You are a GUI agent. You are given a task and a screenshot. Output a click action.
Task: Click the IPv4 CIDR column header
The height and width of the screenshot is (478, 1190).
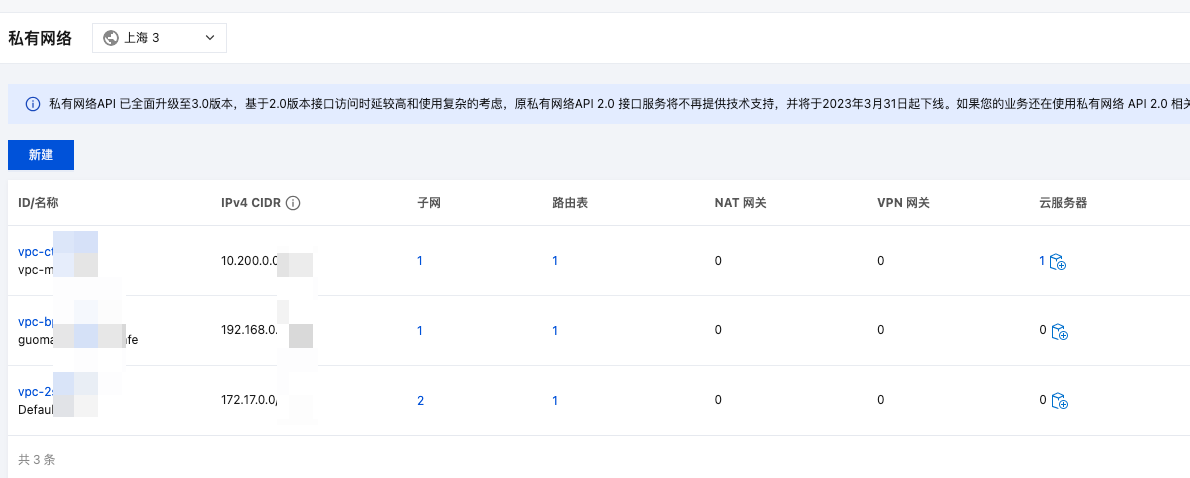click(251, 203)
